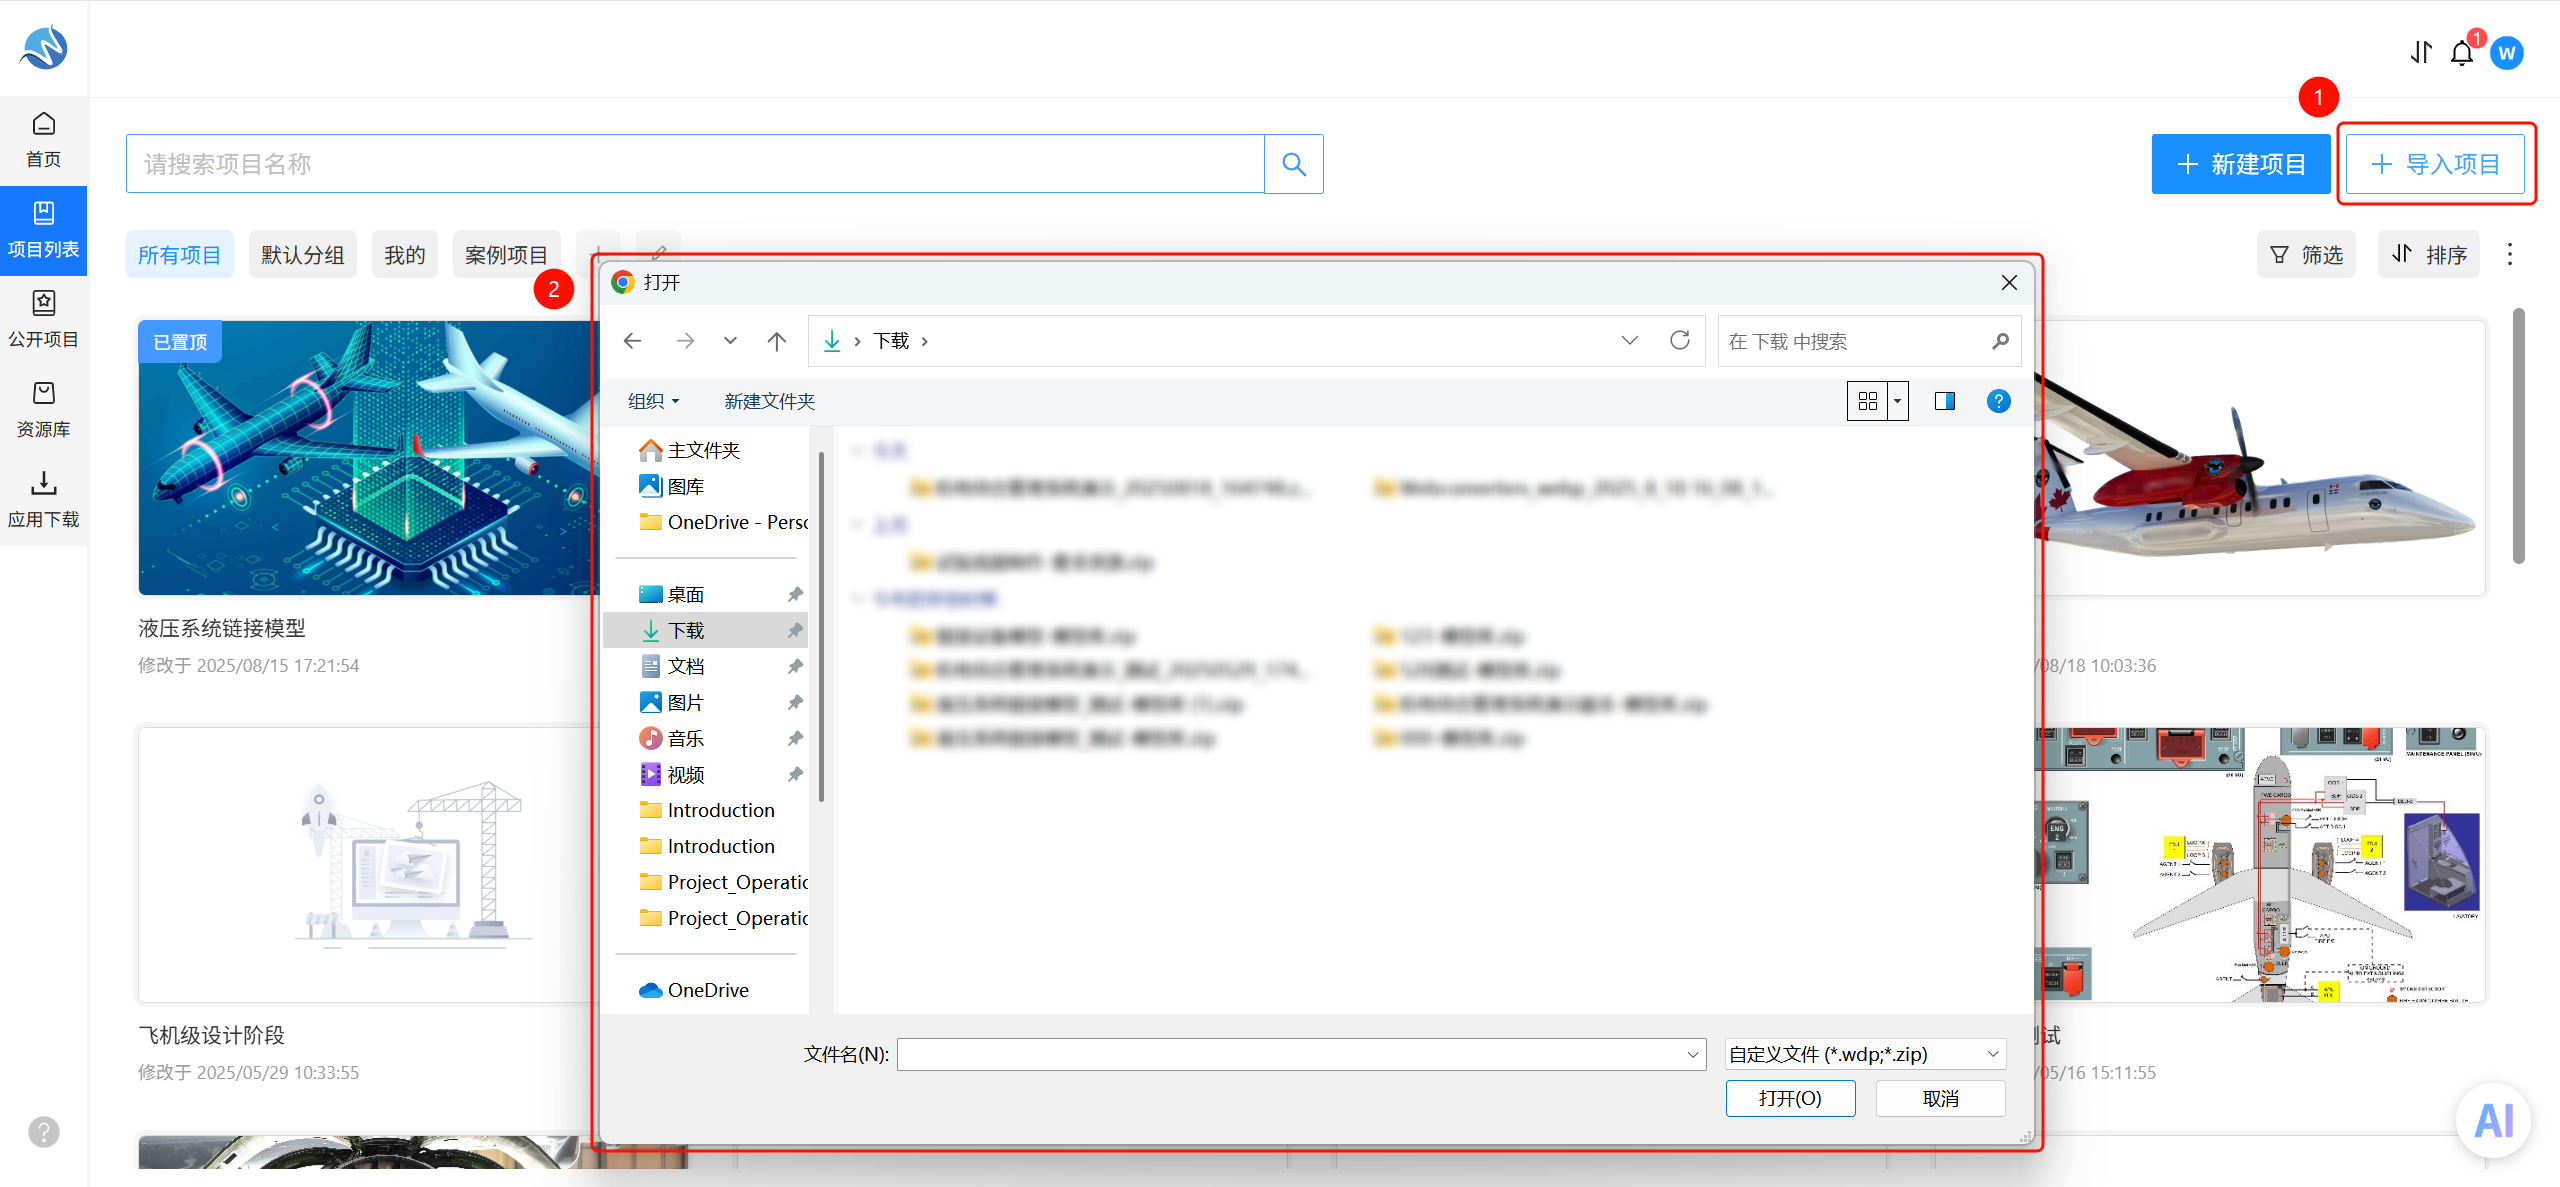Open the notification bell
The height and width of the screenshot is (1187, 2560).
(x=2462, y=53)
